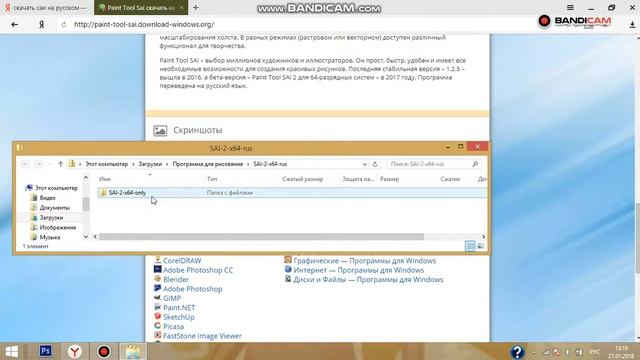Sort by Сжатие column header

point(450,179)
